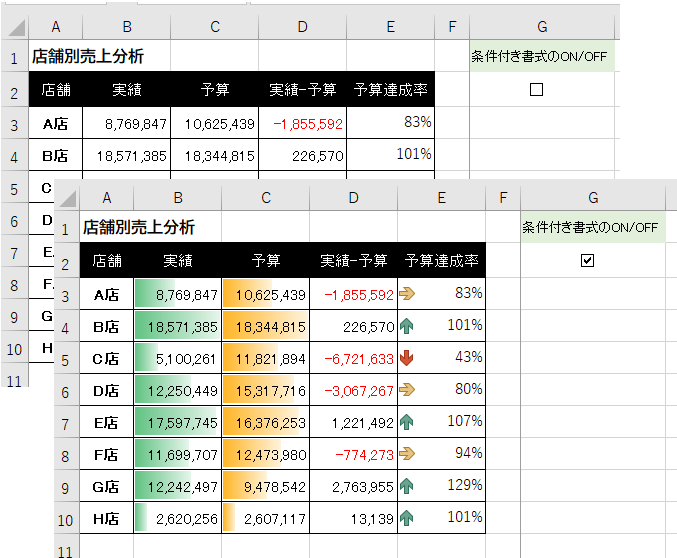Viewport: 677px width, 558px height.
Task: Select the back sheet's column F header
Action: click(x=453, y=25)
